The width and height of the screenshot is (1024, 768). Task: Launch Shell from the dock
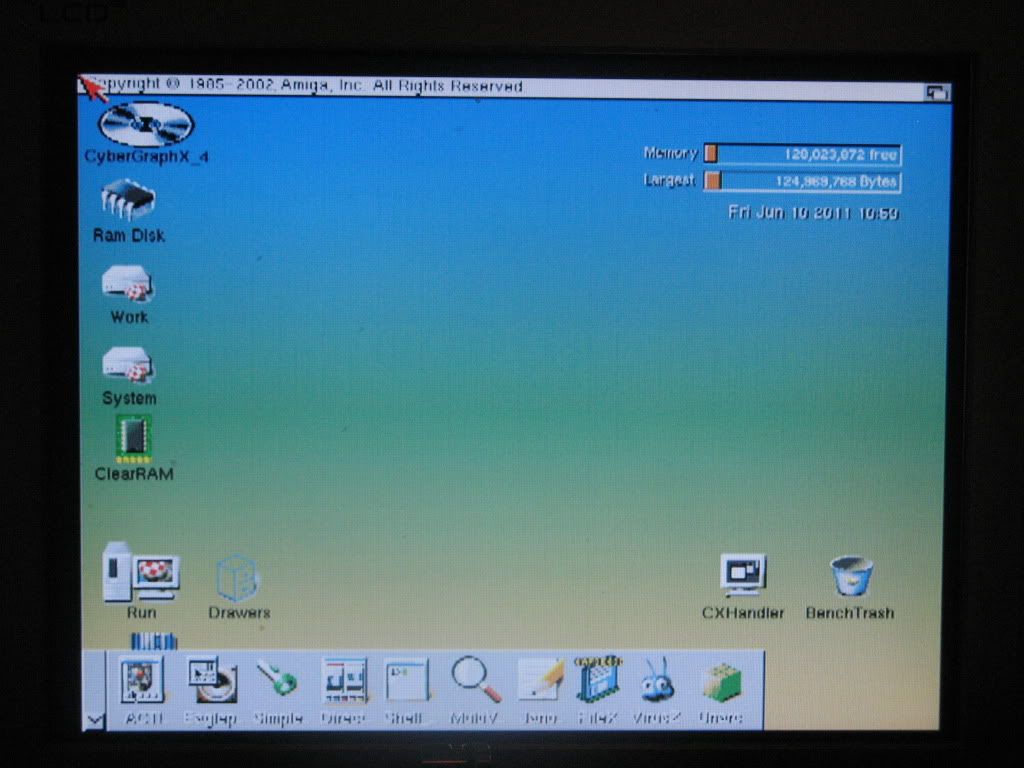point(406,682)
